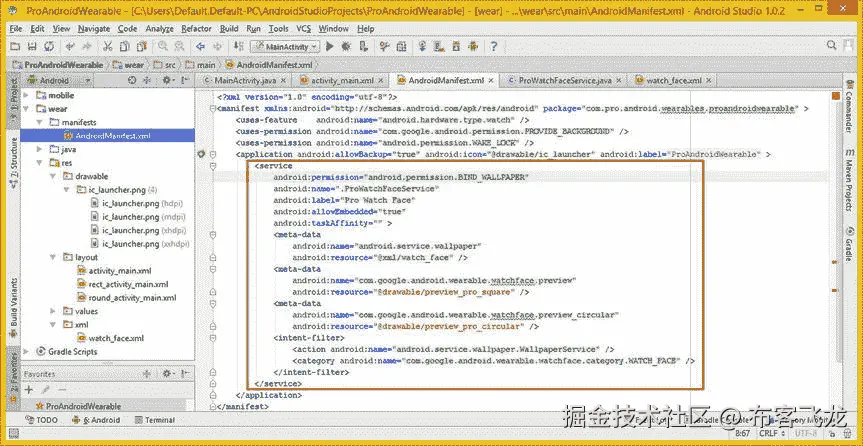Click Scroll from Source icon in Project panel
This screenshot has width=863, height=446.
click(x=132, y=80)
